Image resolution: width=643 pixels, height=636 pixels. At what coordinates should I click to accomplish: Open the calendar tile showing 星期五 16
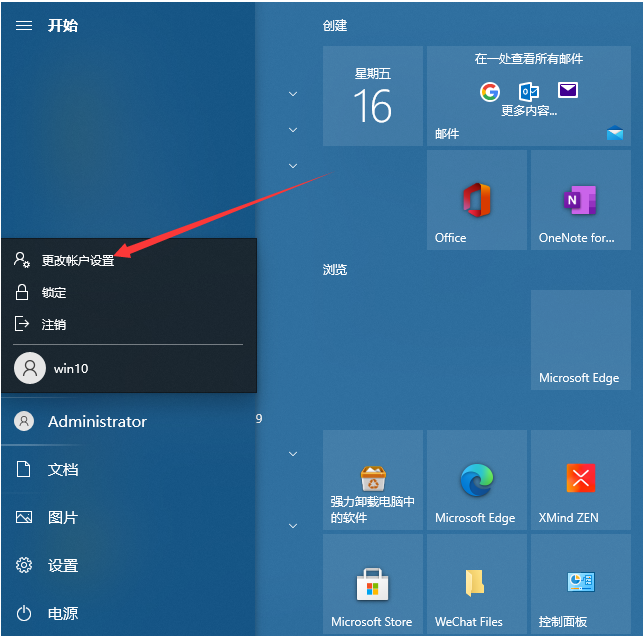tap(372, 96)
